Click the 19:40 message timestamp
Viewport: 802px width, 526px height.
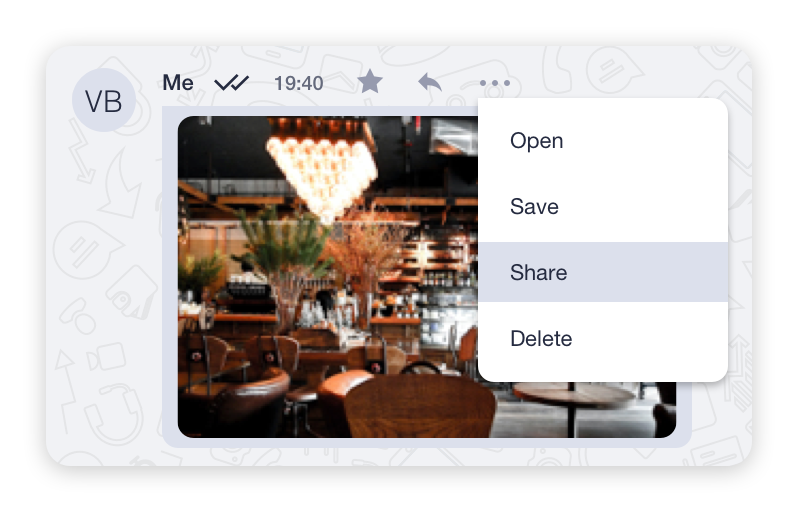click(299, 83)
